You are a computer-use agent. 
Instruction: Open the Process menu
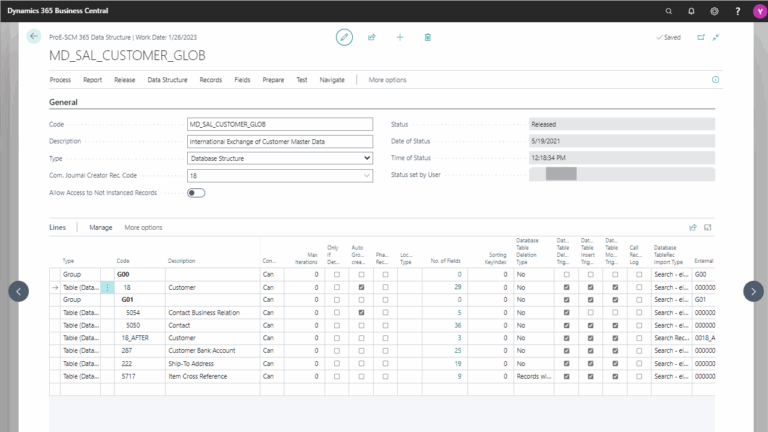click(60, 80)
